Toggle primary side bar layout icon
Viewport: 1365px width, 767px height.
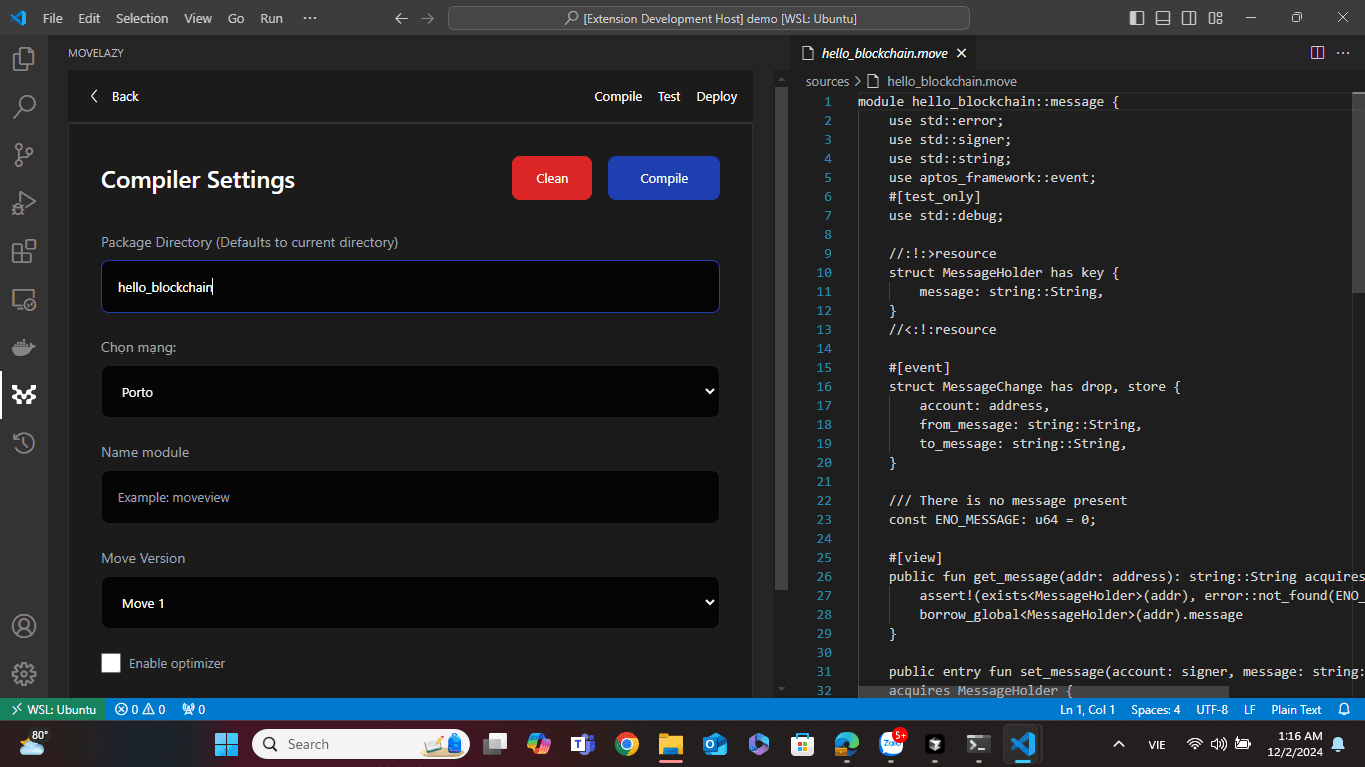tap(1137, 18)
